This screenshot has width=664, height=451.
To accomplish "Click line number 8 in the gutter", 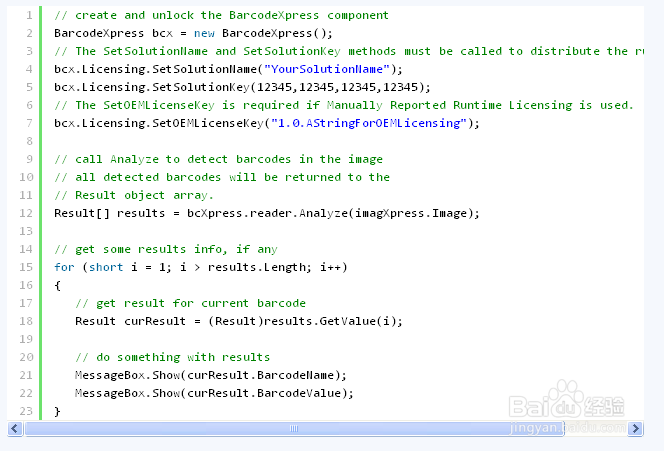I will point(29,141).
